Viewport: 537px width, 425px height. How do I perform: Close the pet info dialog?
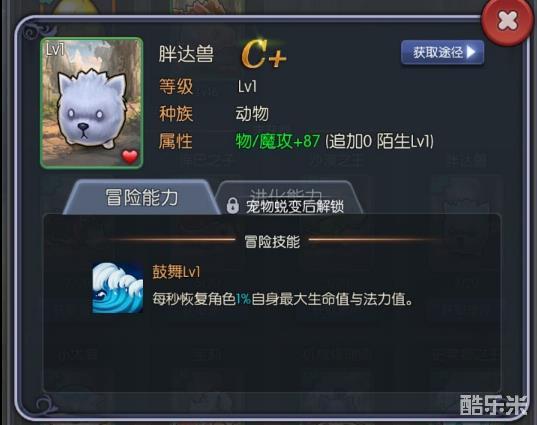tap(508, 21)
